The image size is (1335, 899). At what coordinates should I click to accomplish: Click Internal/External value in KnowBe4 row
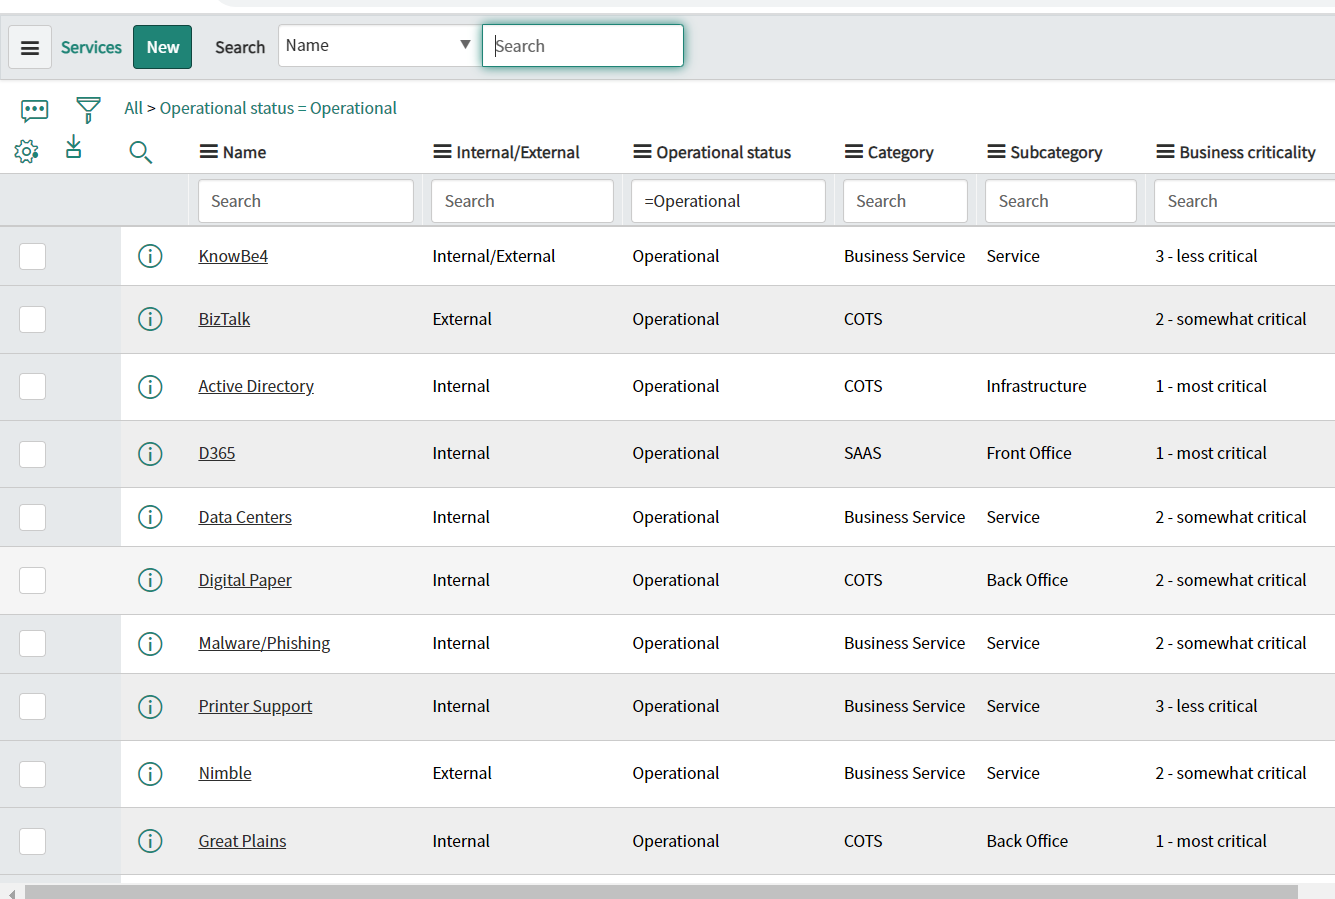pos(494,256)
